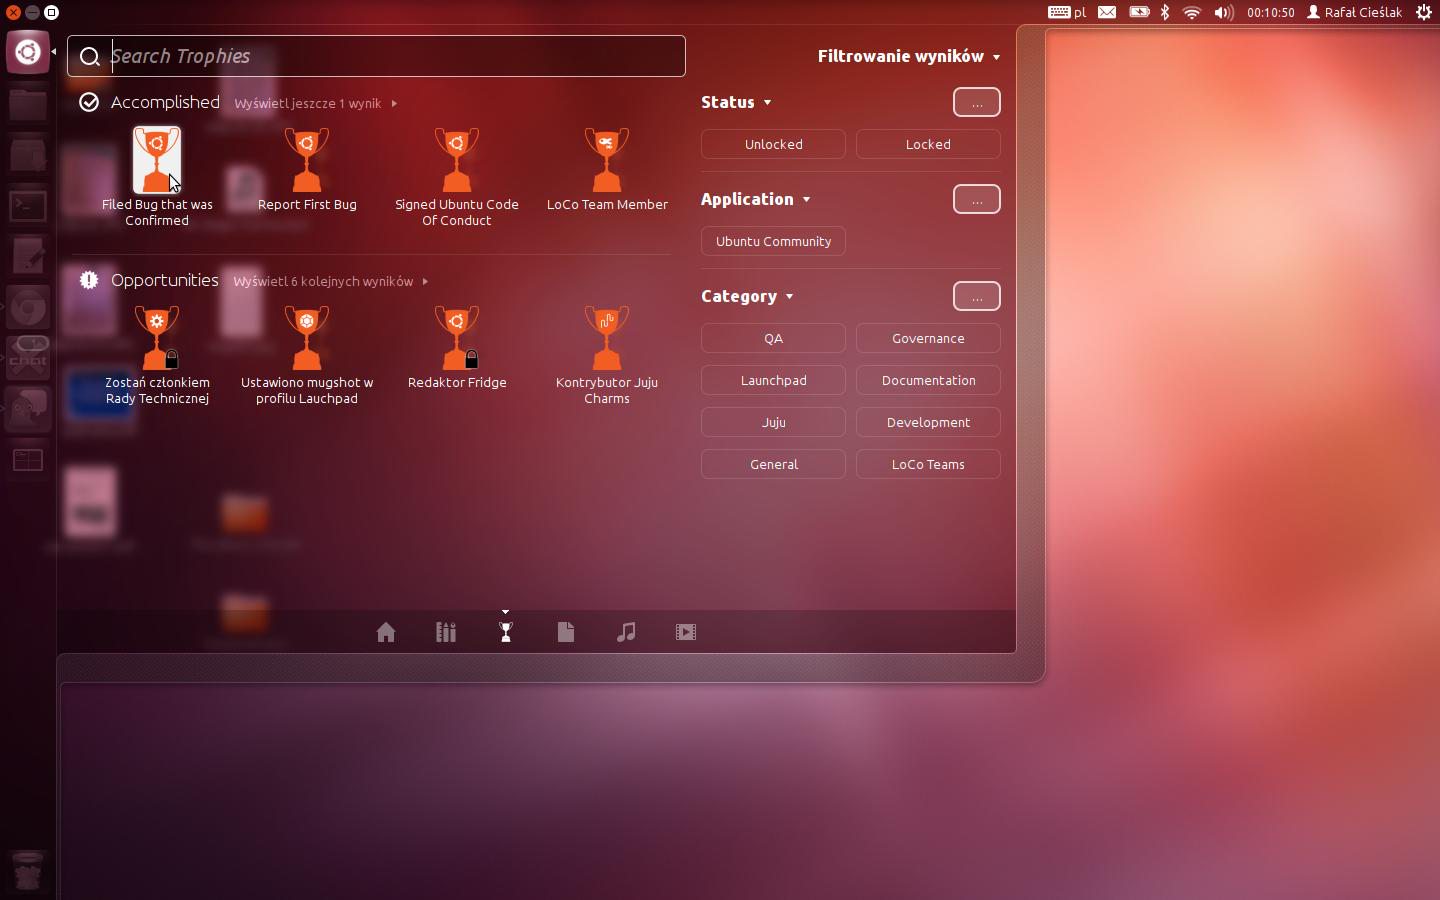Click the Opportunities section header
Image resolution: width=1440 pixels, height=900 pixels.
coord(165,280)
